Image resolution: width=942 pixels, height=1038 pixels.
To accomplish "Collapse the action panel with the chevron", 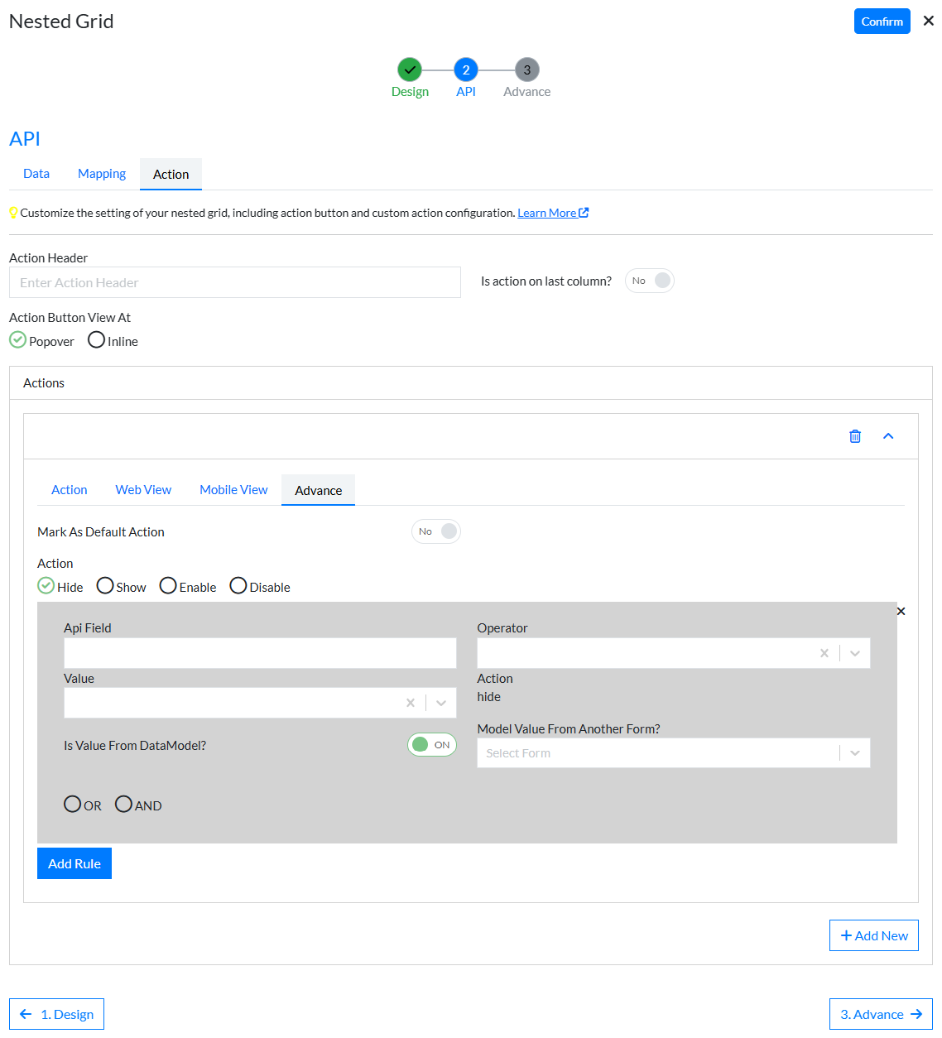I will tap(888, 436).
